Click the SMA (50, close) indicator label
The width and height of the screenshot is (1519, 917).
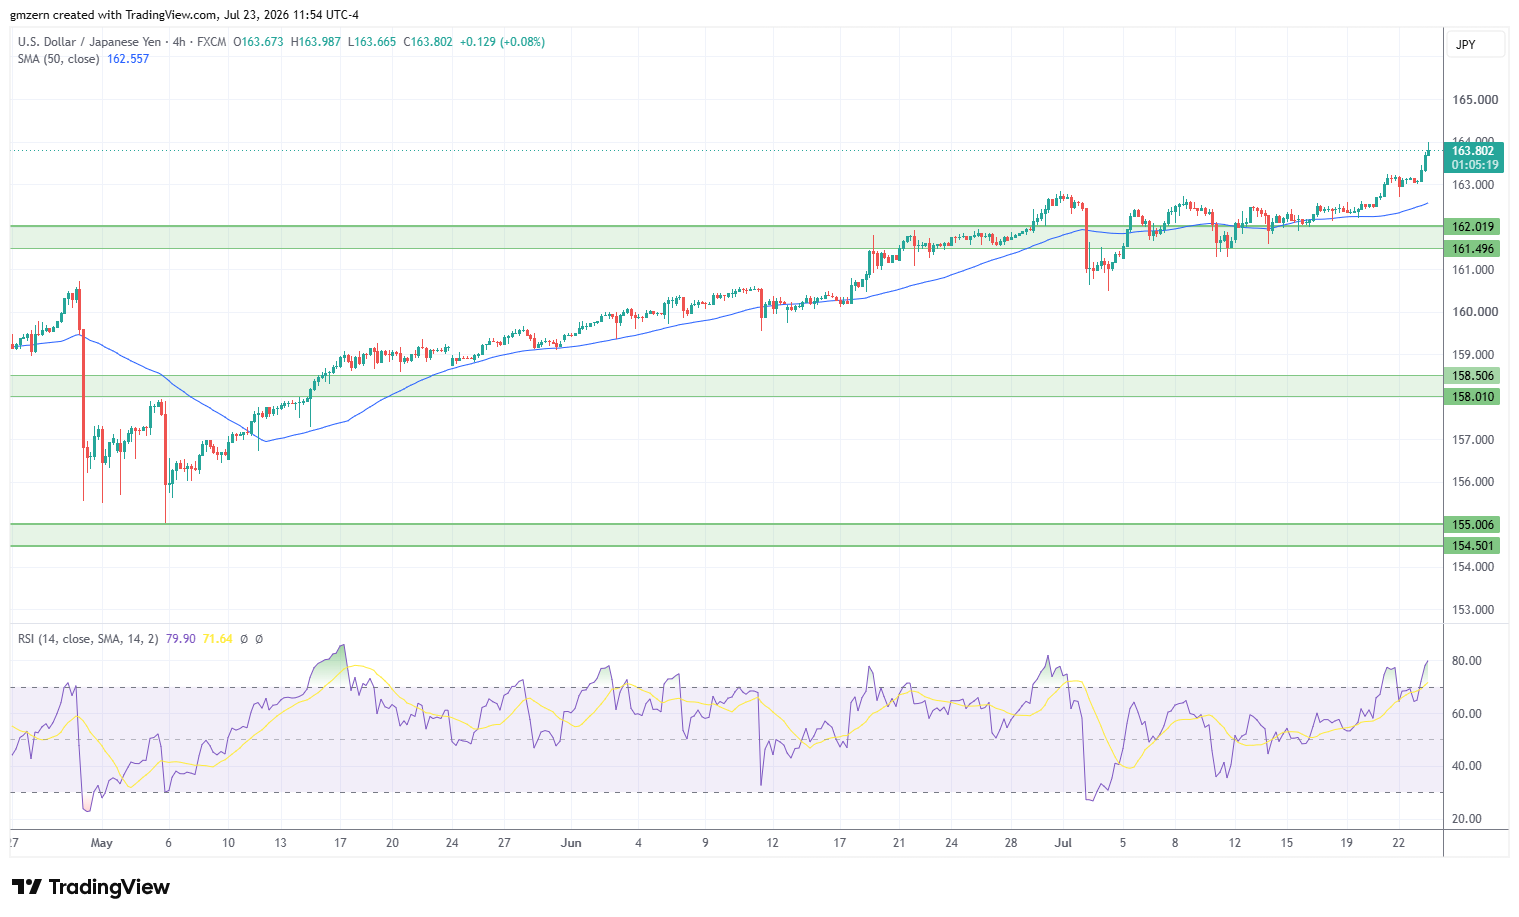pyautogui.click(x=59, y=59)
